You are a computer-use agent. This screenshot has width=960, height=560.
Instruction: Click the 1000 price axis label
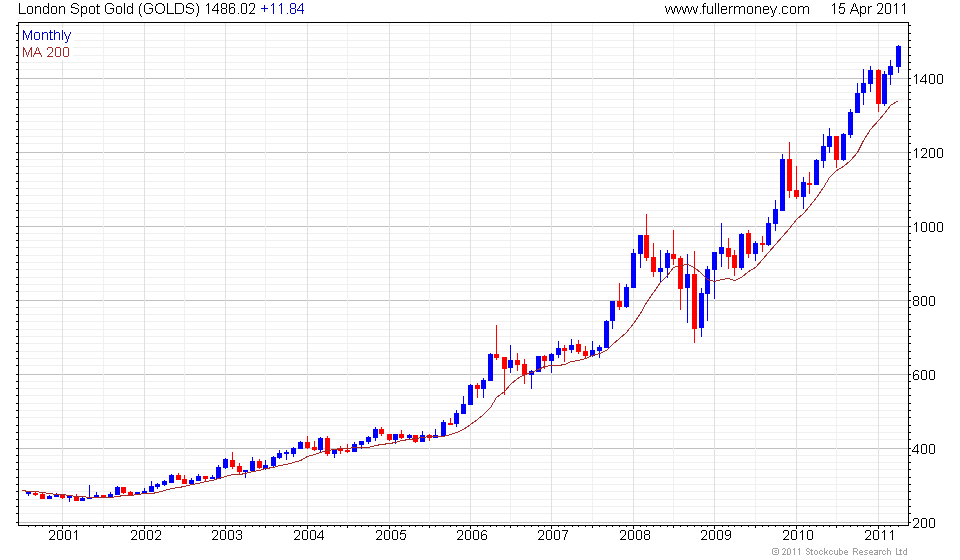point(928,227)
